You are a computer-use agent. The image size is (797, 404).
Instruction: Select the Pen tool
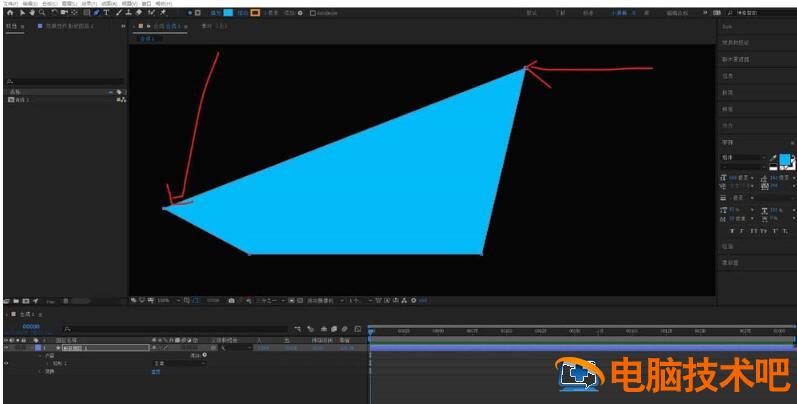[97, 13]
